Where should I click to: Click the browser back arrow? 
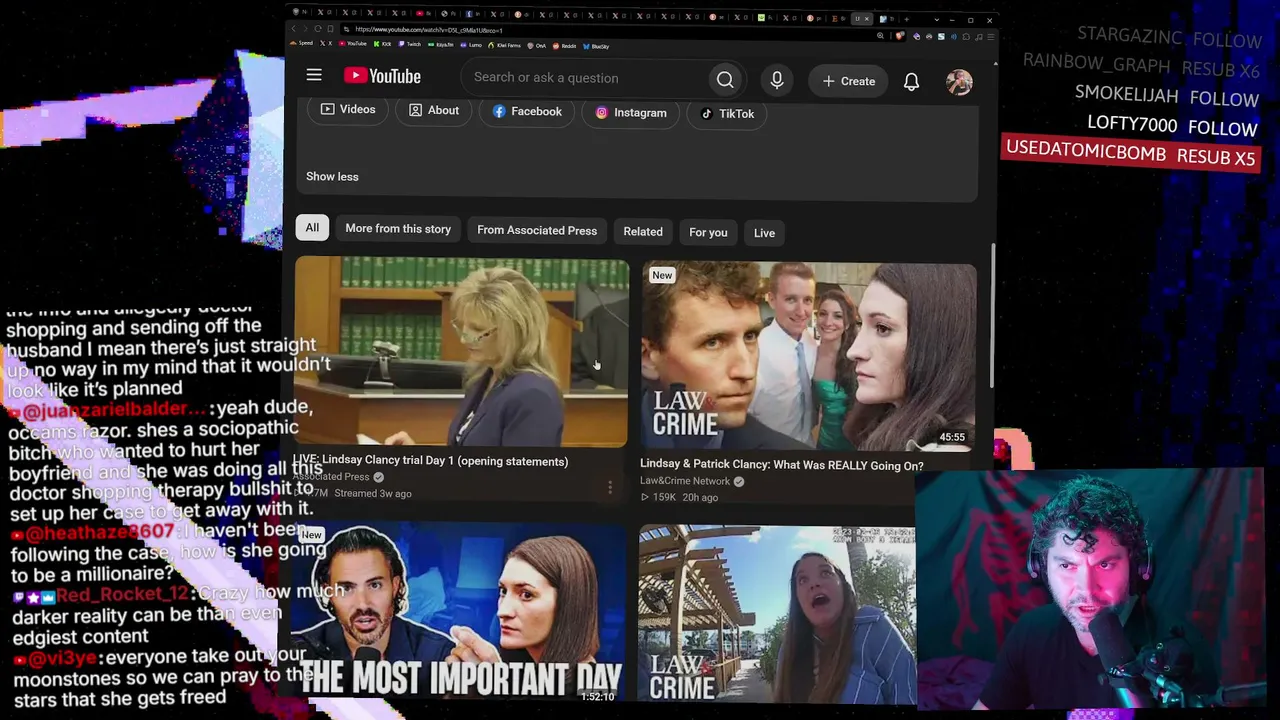tap(294, 29)
